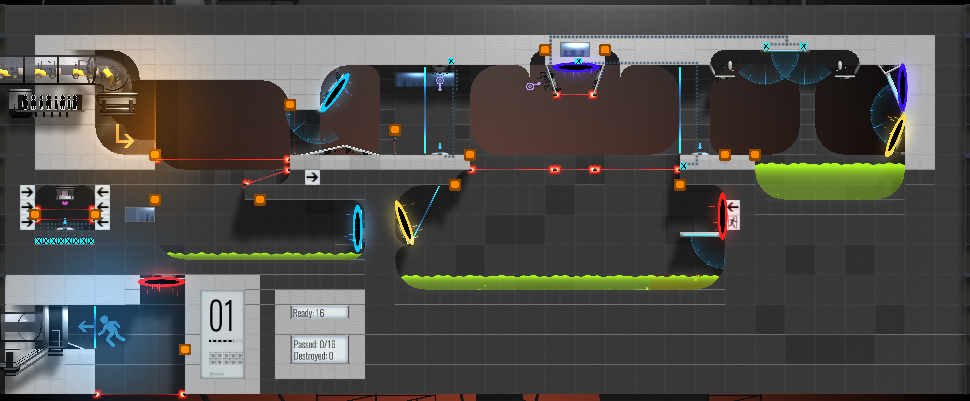
Task: Click the cyan light bridge platform beside the red portal
Action: (700, 235)
